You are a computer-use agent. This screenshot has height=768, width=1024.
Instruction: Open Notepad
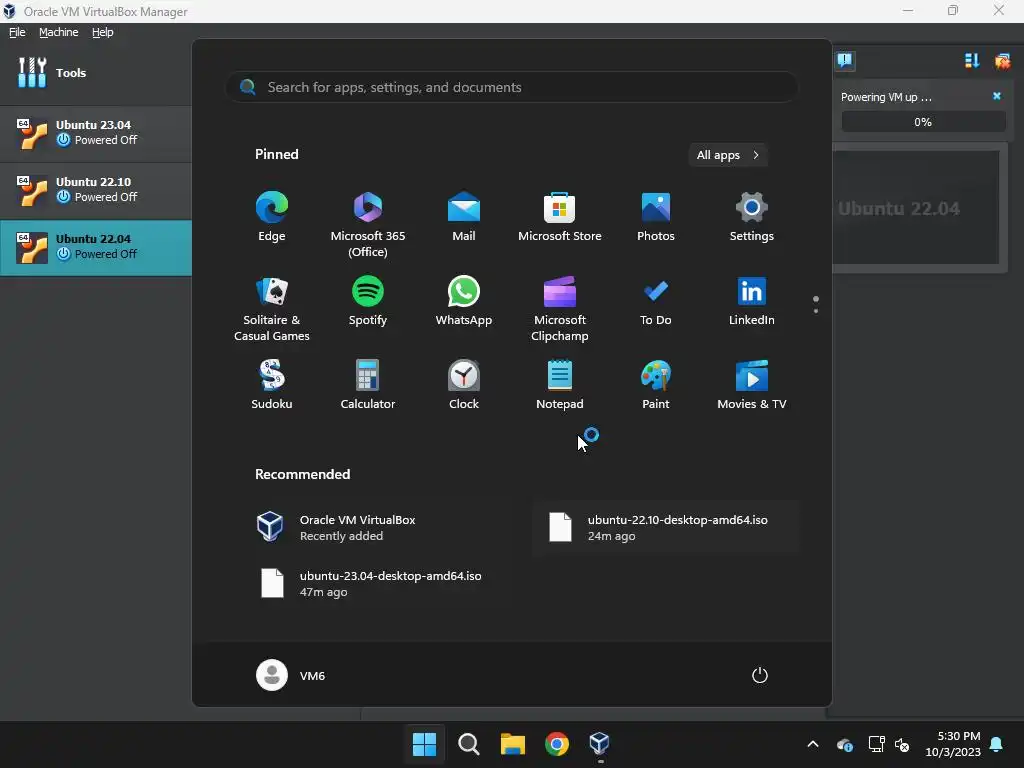pyautogui.click(x=560, y=385)
